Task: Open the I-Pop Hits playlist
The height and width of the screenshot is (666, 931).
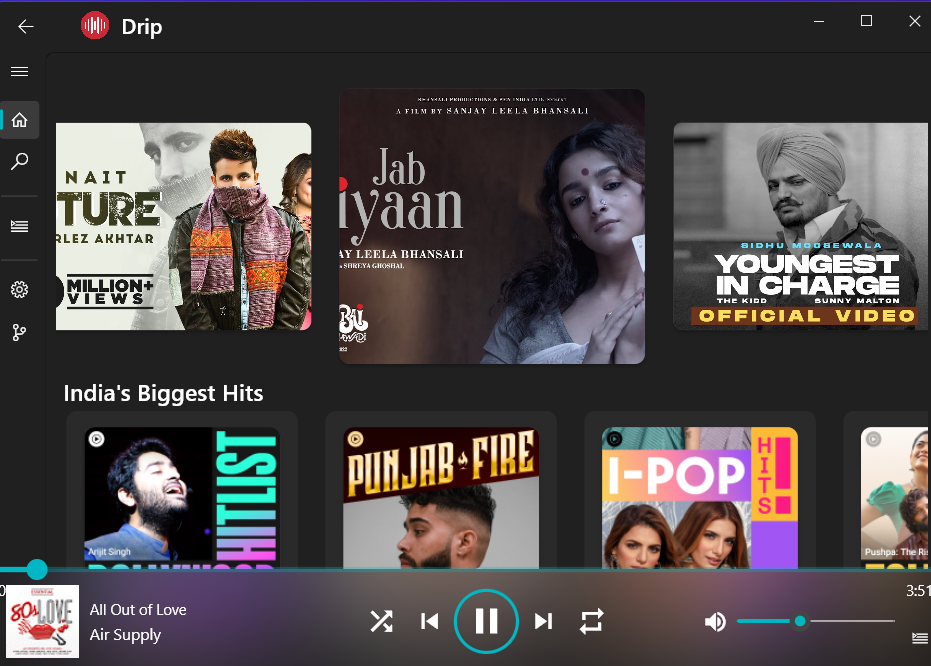Action: click(700, 497)
